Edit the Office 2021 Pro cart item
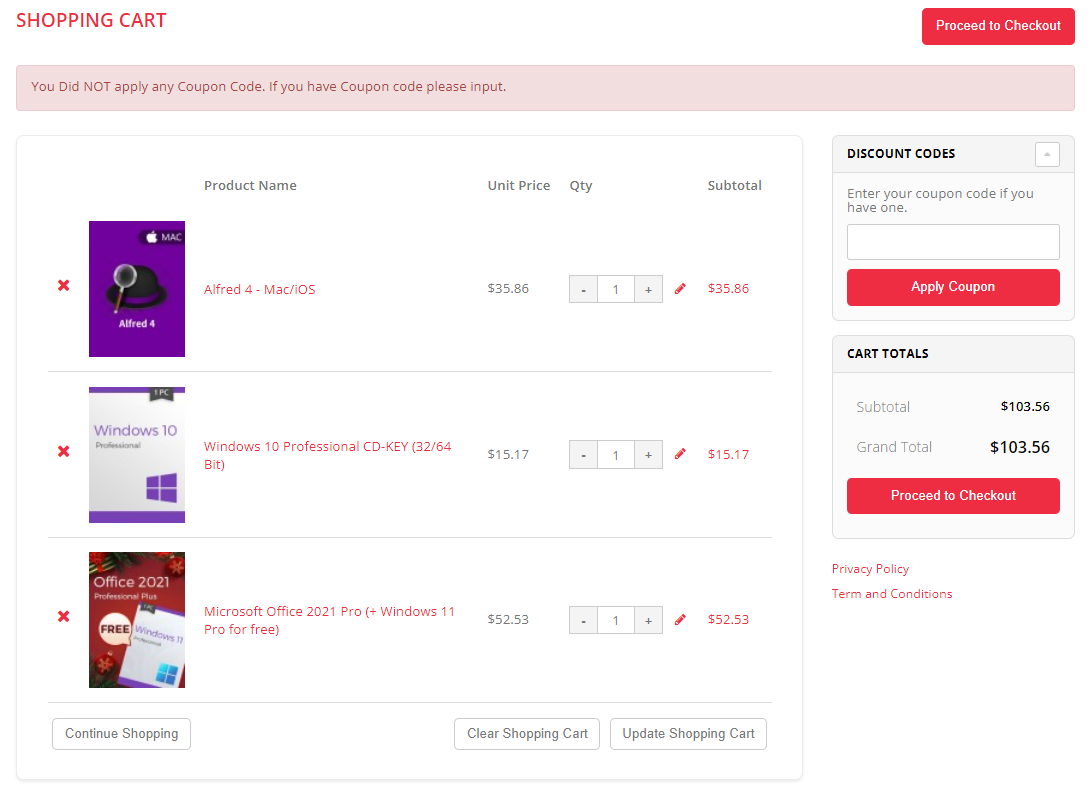This screenshot has width=1092, height=790. click(x=681, y=620)
